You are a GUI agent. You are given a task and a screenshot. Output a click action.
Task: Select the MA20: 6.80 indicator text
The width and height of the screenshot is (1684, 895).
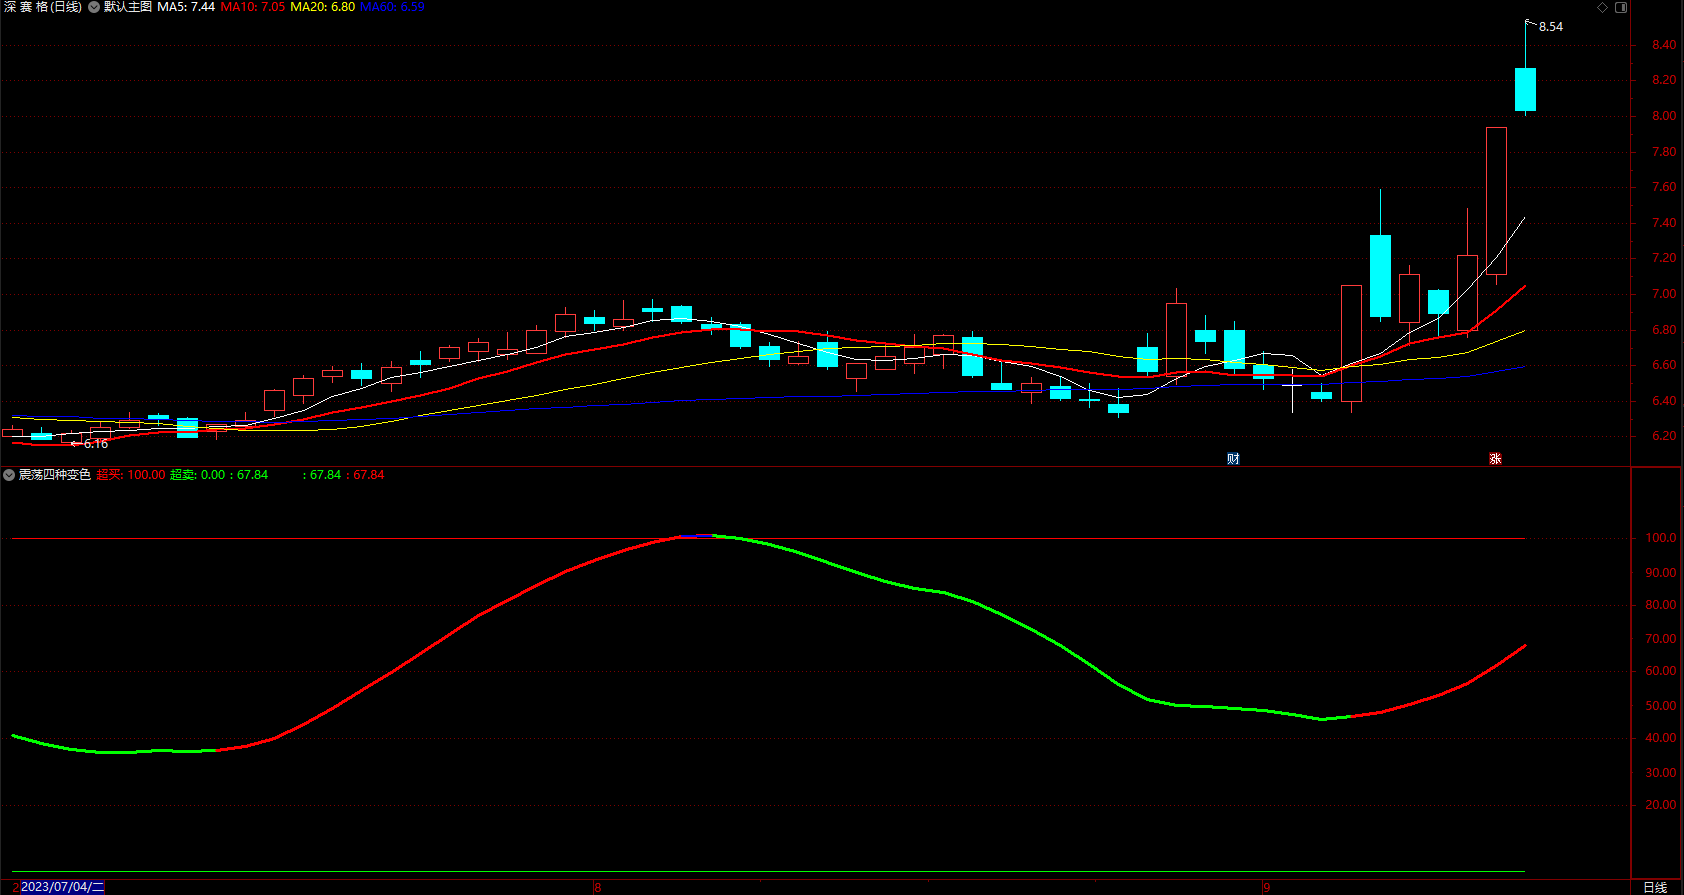pyautogui.click(x=323, y=7)
